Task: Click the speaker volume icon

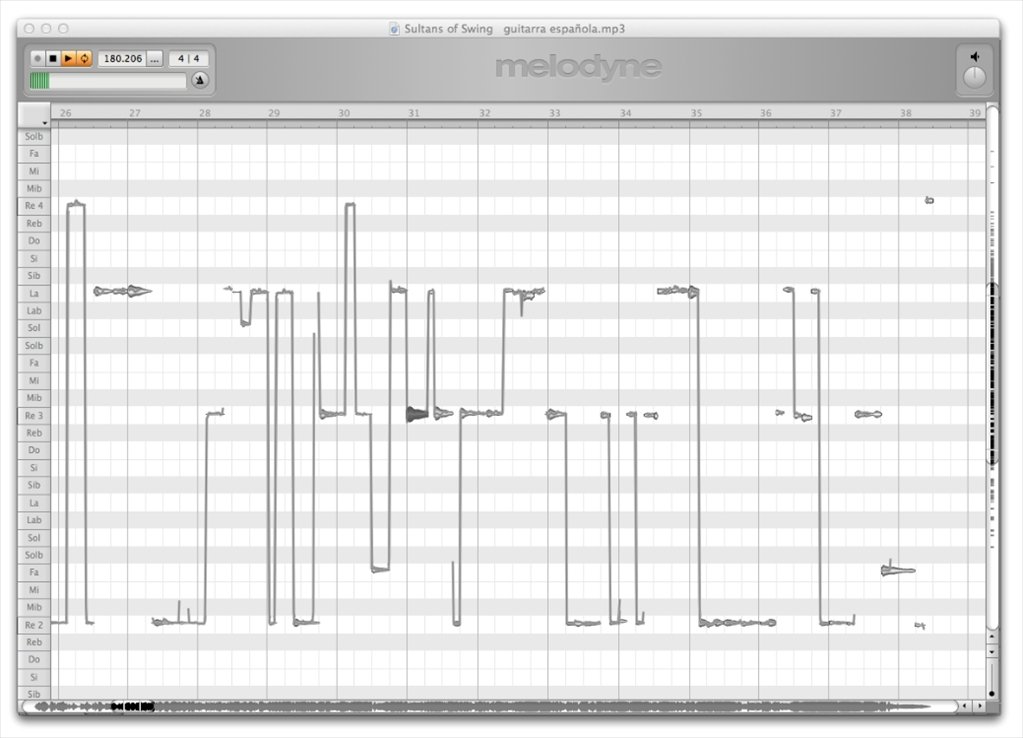Action: pyautogui.click(x=975, y=57)
